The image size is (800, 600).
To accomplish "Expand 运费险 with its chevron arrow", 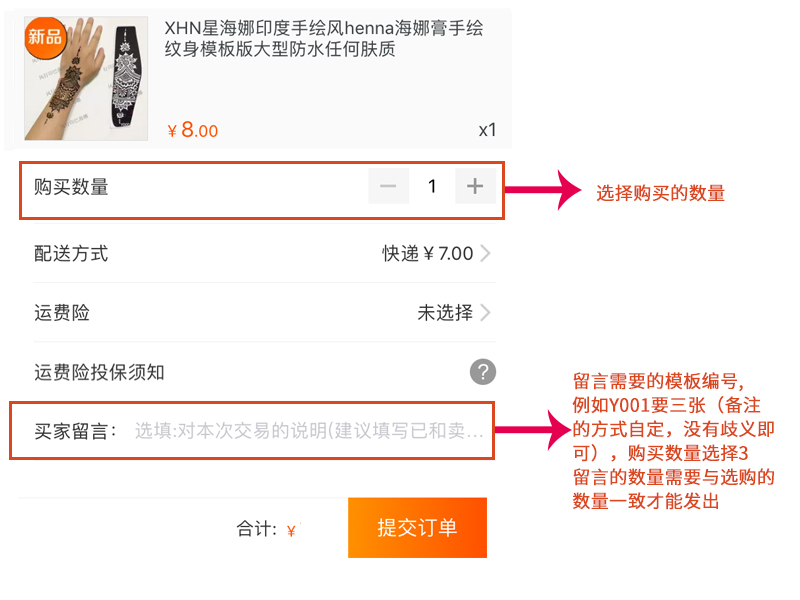I will tap(486, 313).
